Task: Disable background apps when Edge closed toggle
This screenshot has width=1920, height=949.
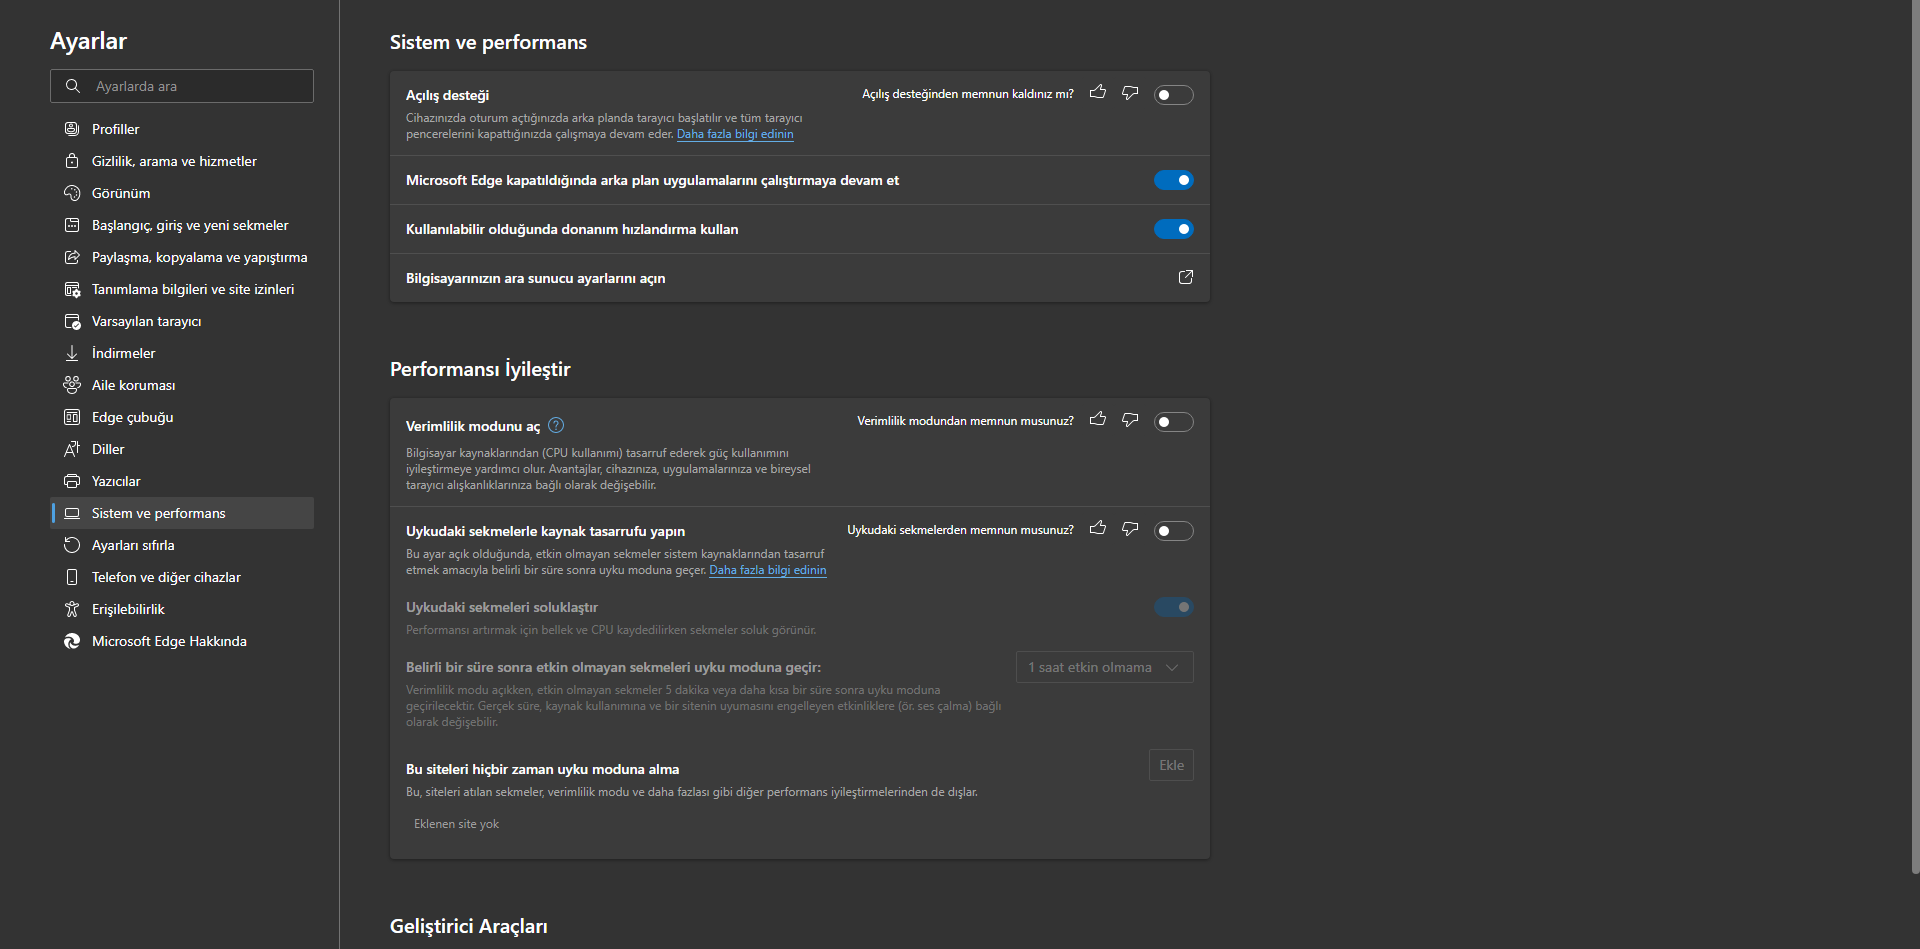Action: click(x=1173, y=180)
